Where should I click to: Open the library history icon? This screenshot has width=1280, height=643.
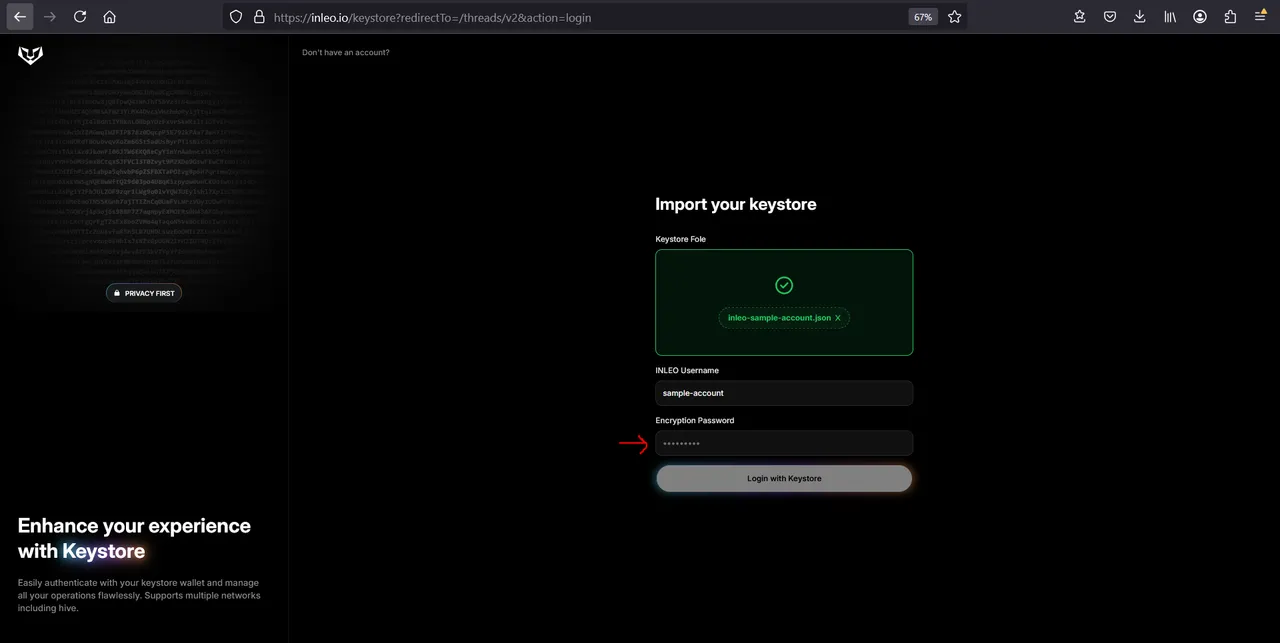pos(1170,17)
